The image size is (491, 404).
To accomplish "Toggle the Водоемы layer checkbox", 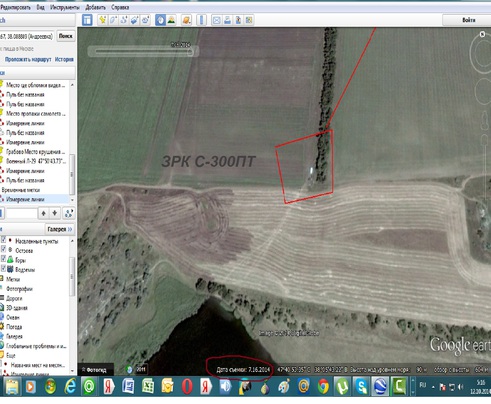I will 3,268.
